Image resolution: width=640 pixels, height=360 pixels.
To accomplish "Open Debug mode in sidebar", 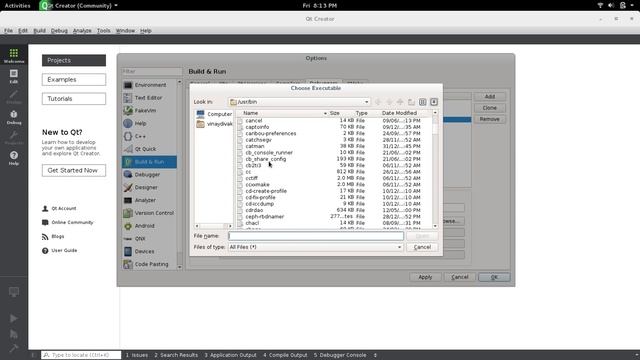I will (14, 117).
